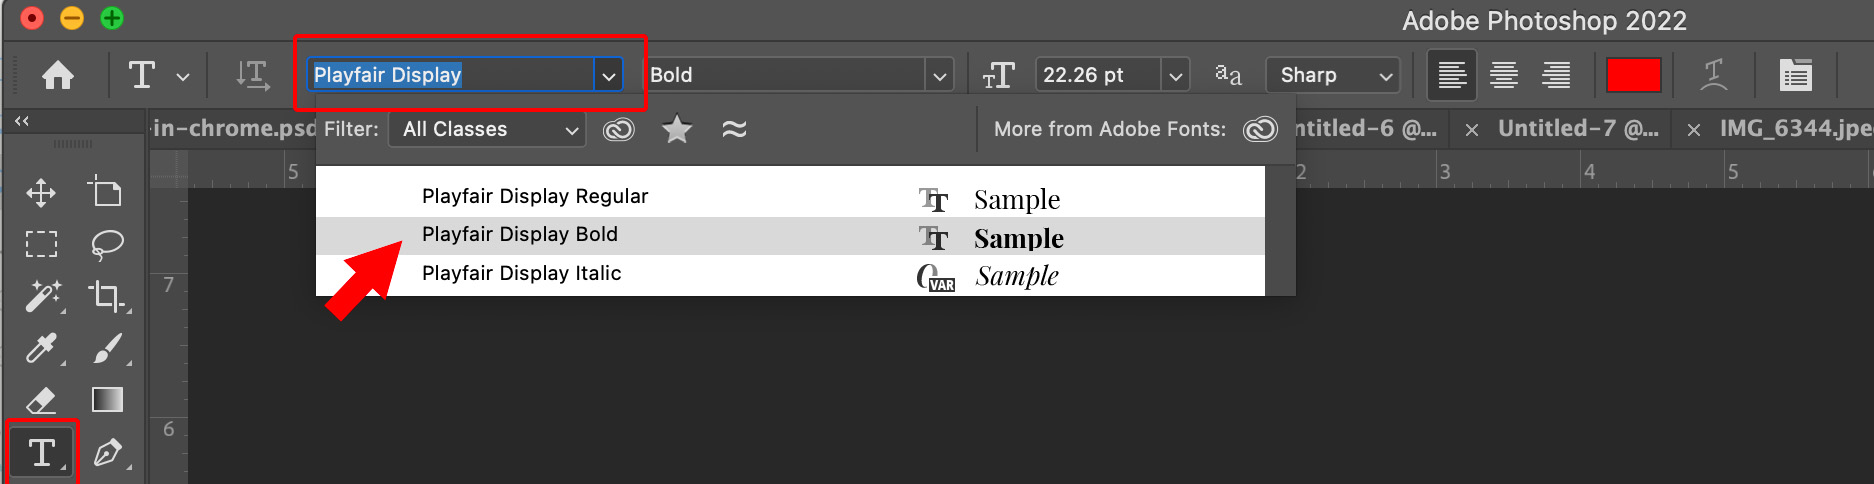The image size is (1874, 484).
Task: Expand the Playfair Display font family dropdown
Action: point(608,75)
